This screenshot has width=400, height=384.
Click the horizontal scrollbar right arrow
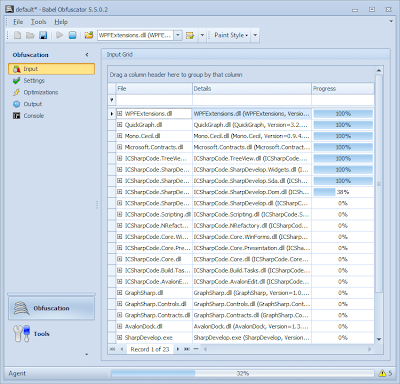(x=369, y=349)
